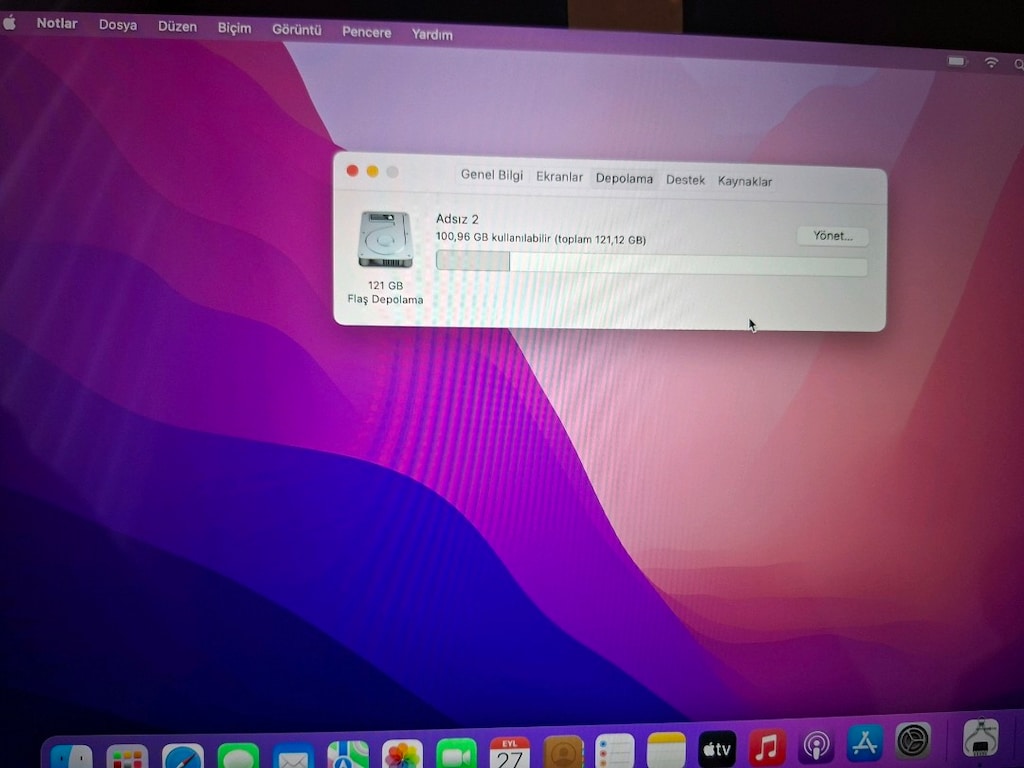Open Music from the dock
Viewport: 1024px width, 768px height.
(x=767, y=746)
